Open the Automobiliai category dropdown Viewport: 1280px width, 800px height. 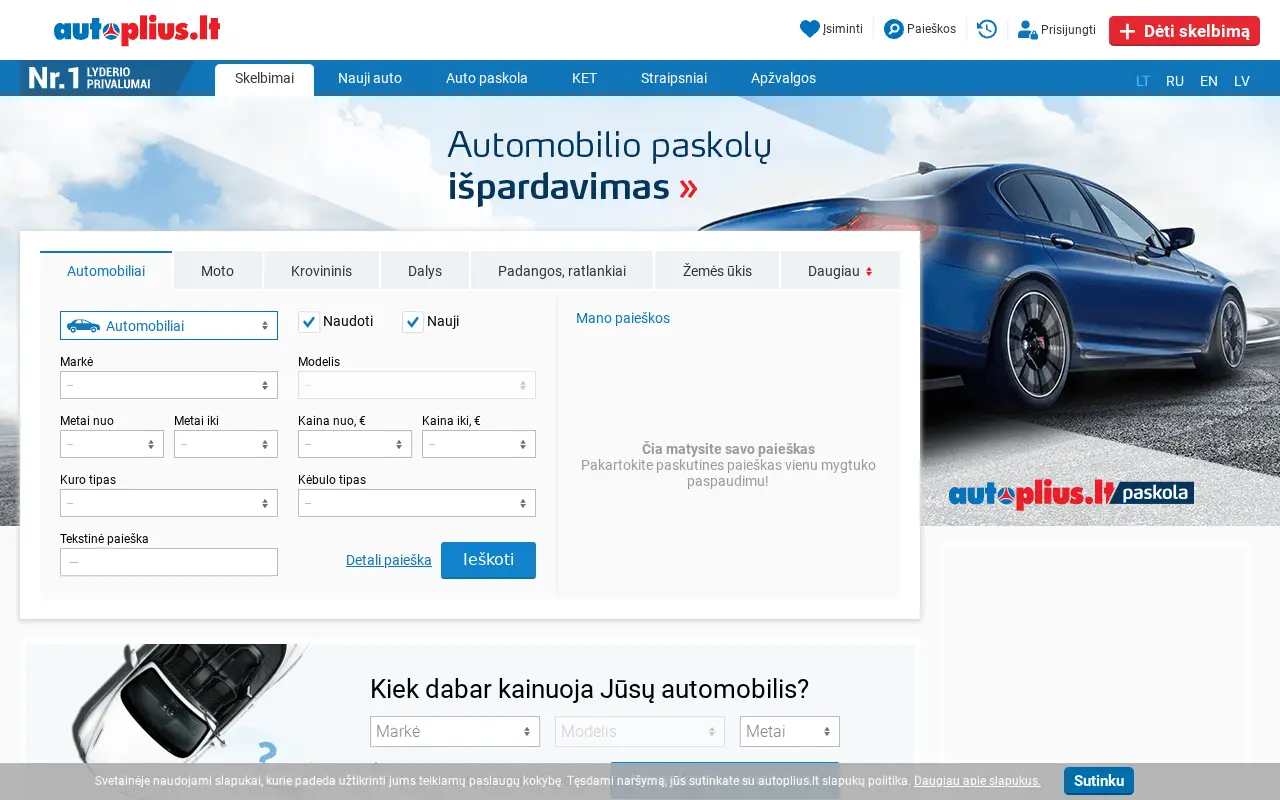point(169,326)
